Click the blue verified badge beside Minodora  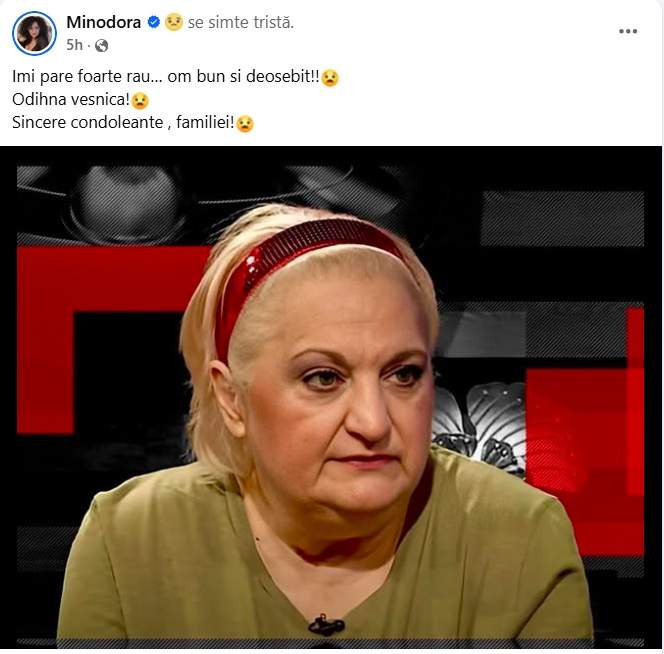[154, 22]
